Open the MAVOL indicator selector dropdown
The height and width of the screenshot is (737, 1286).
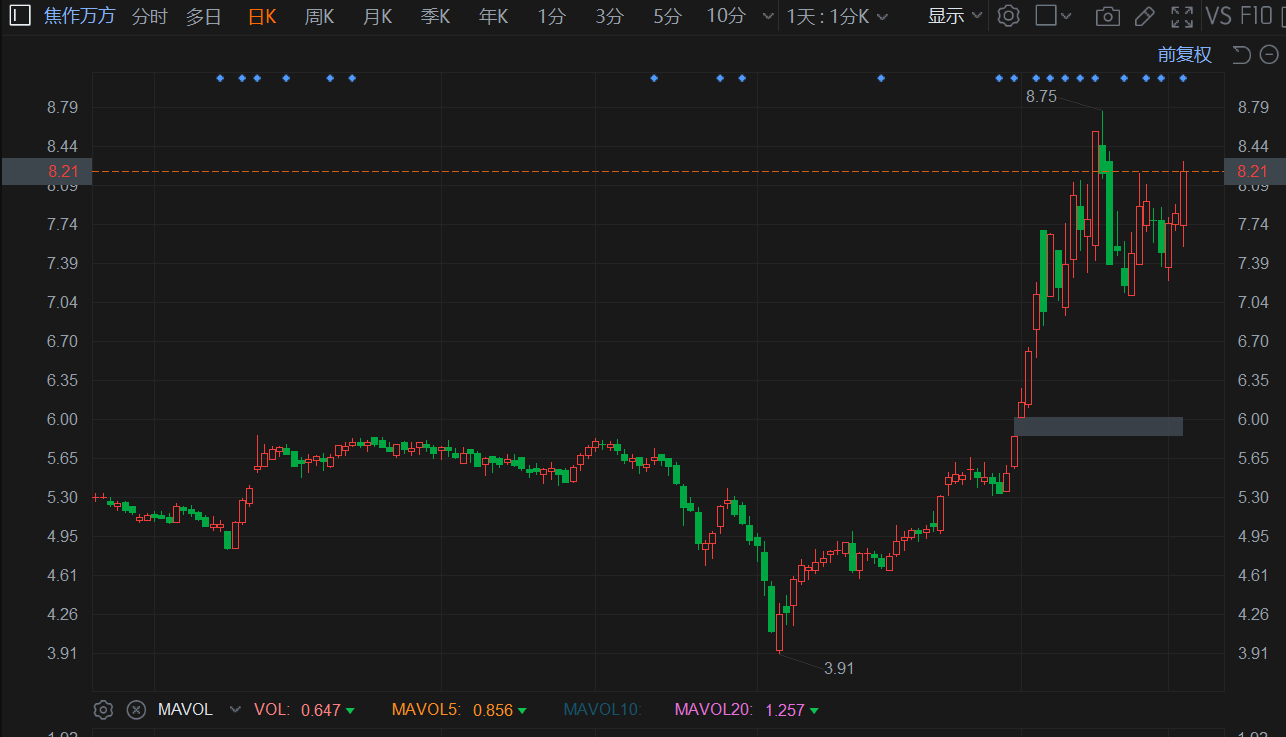[x=235, y=710]
